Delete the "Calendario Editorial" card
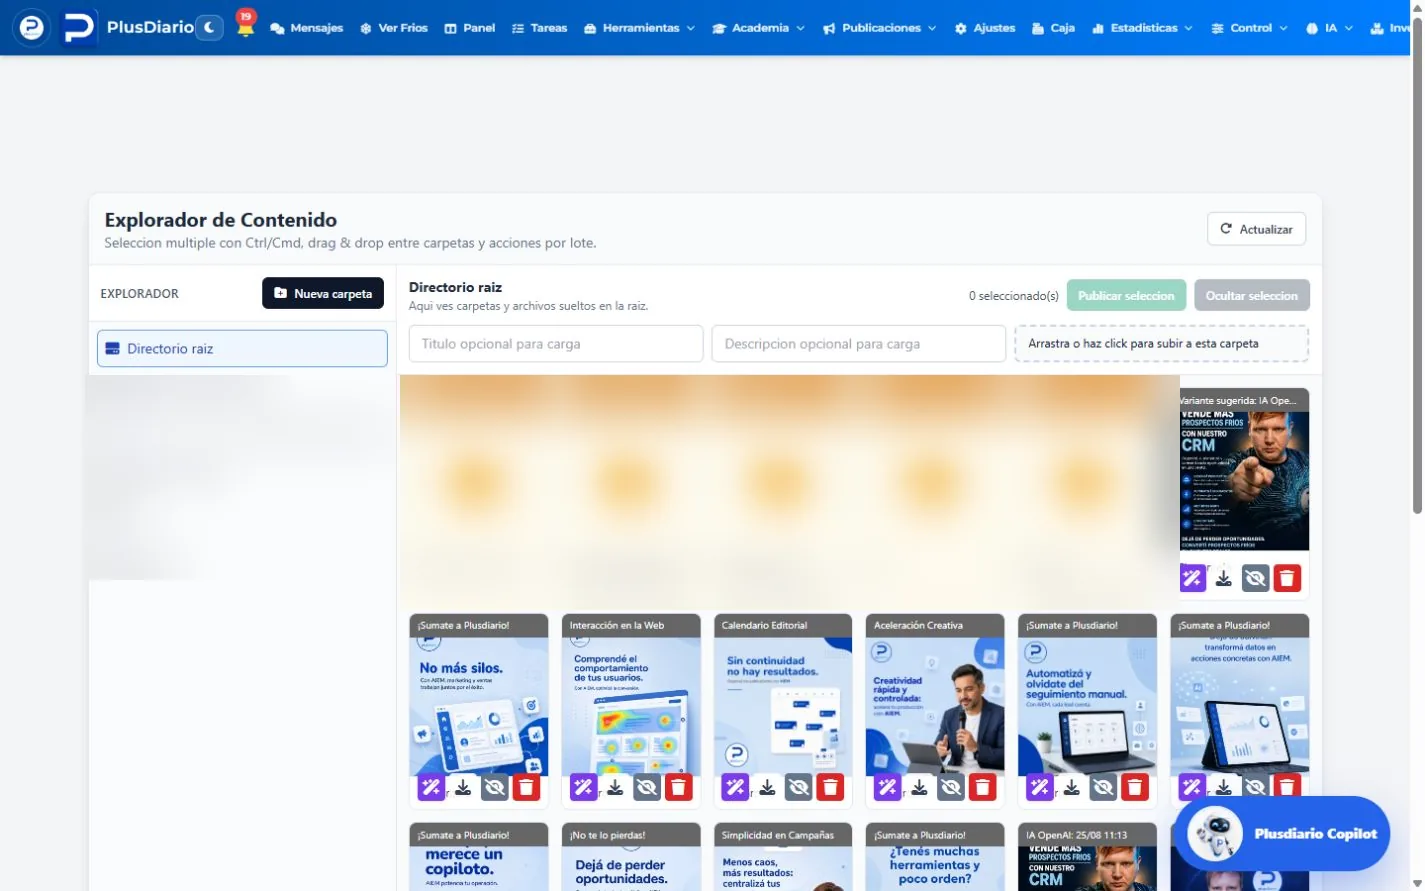 point(830,787)
